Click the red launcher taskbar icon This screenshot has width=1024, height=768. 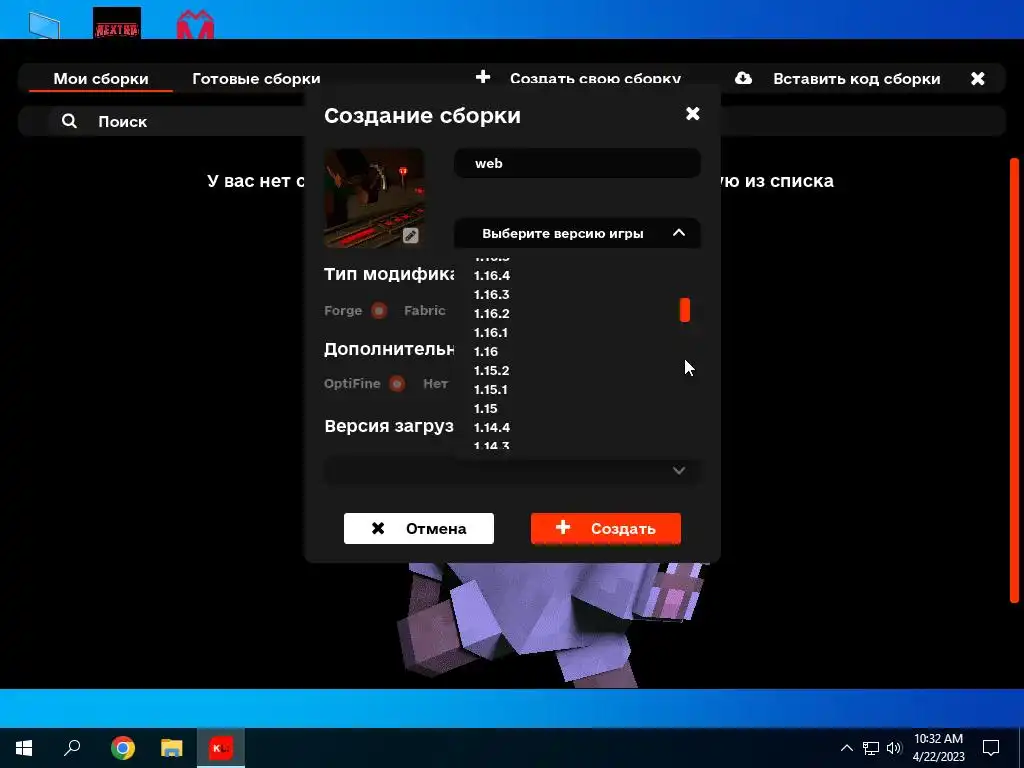pos(221,748)
